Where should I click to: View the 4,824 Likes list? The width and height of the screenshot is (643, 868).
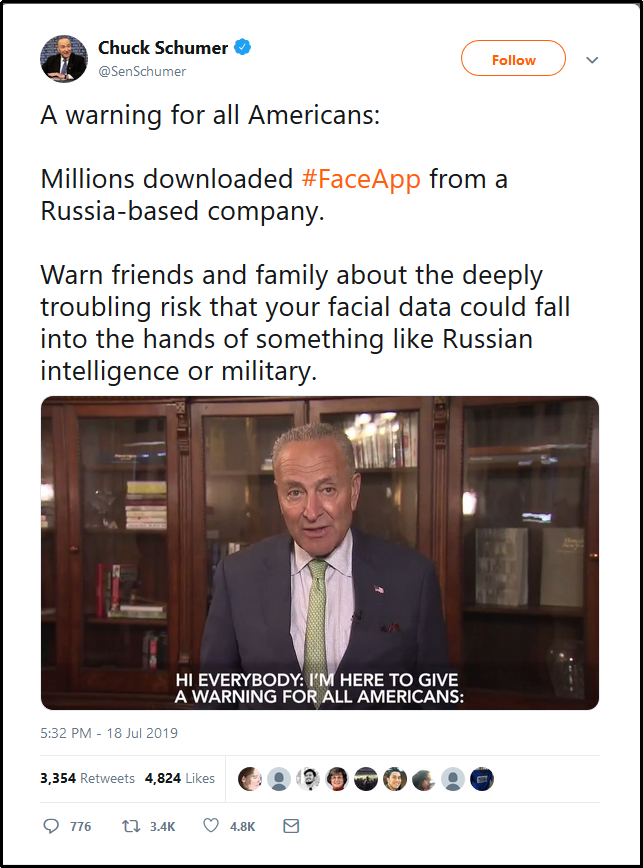point(180,778)
